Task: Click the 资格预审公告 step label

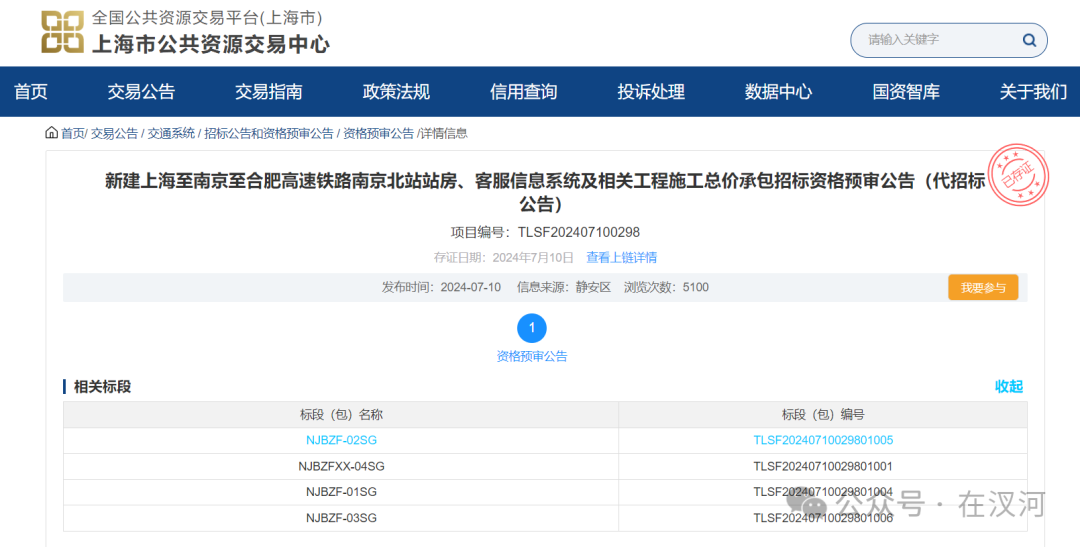Action: coord(532,356)
